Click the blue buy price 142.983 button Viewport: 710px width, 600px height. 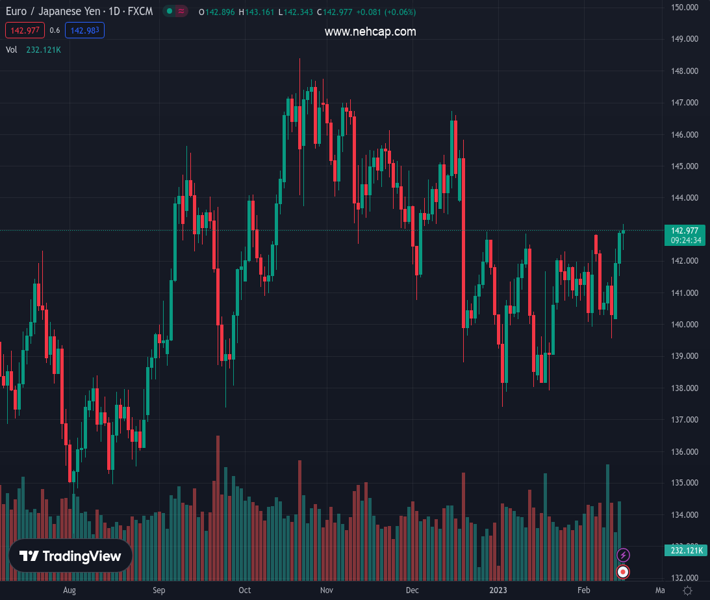pyautogui.click(x=85, y=30)
